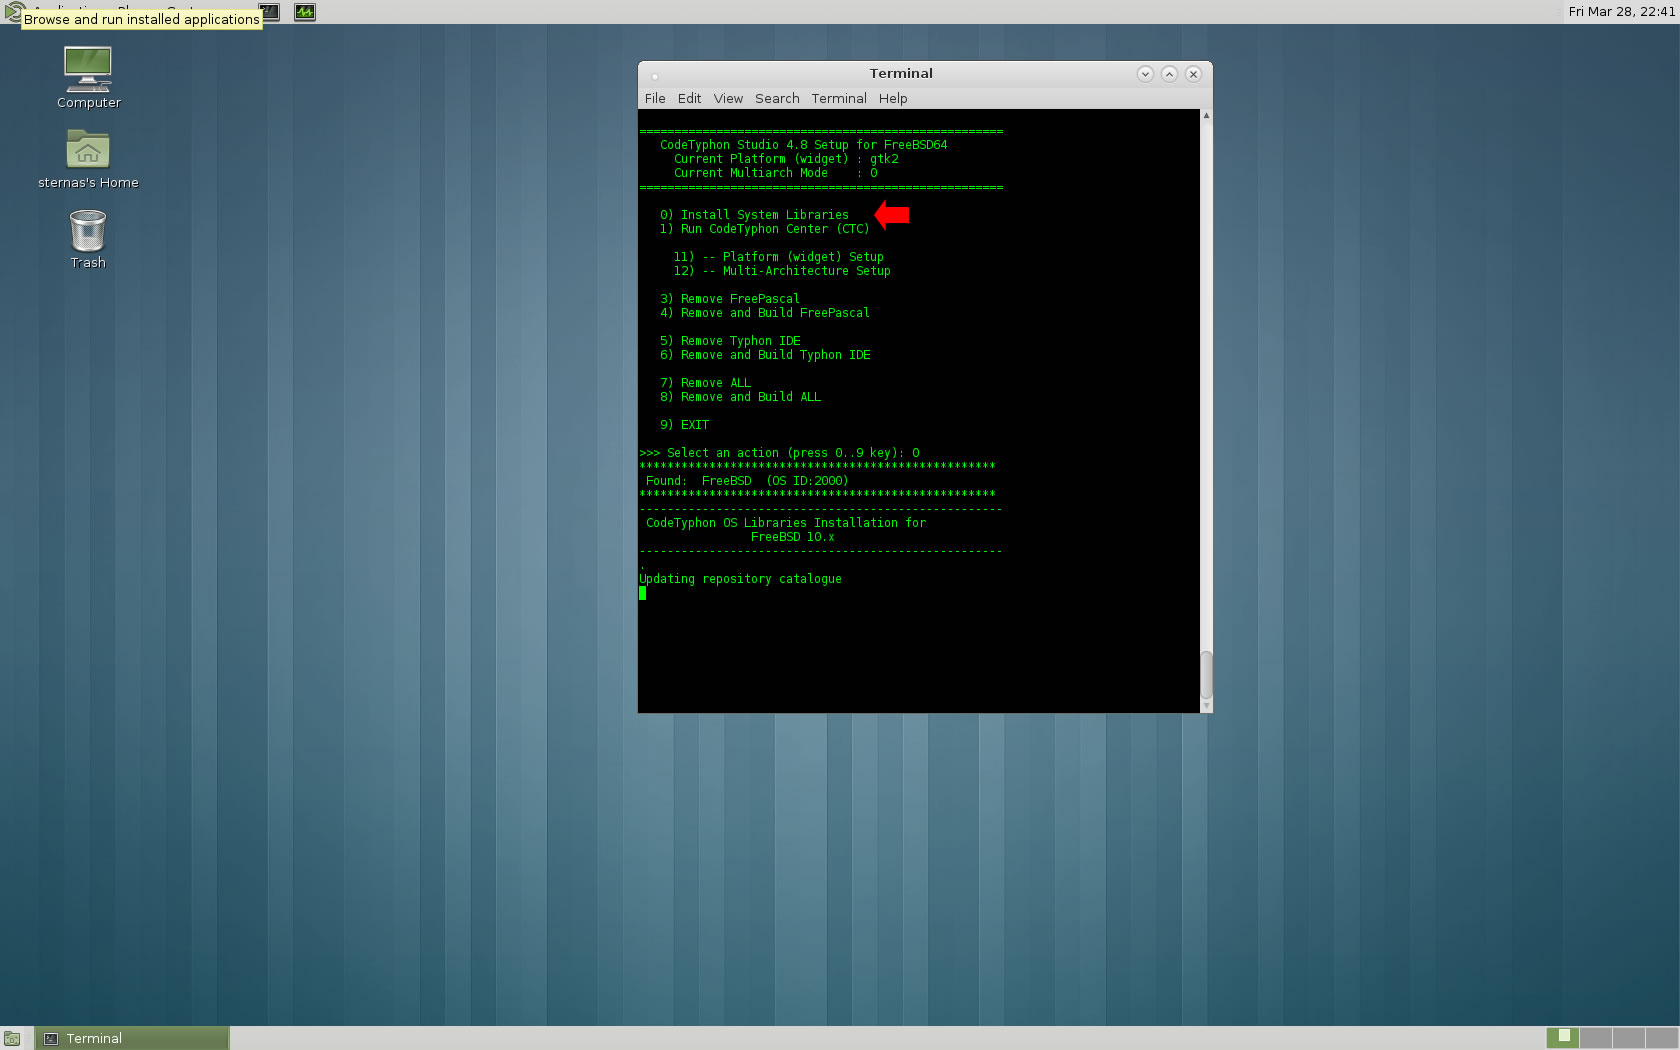Open the Edit menu in Terminal
1680x1050 pixels.
[689, 98]
